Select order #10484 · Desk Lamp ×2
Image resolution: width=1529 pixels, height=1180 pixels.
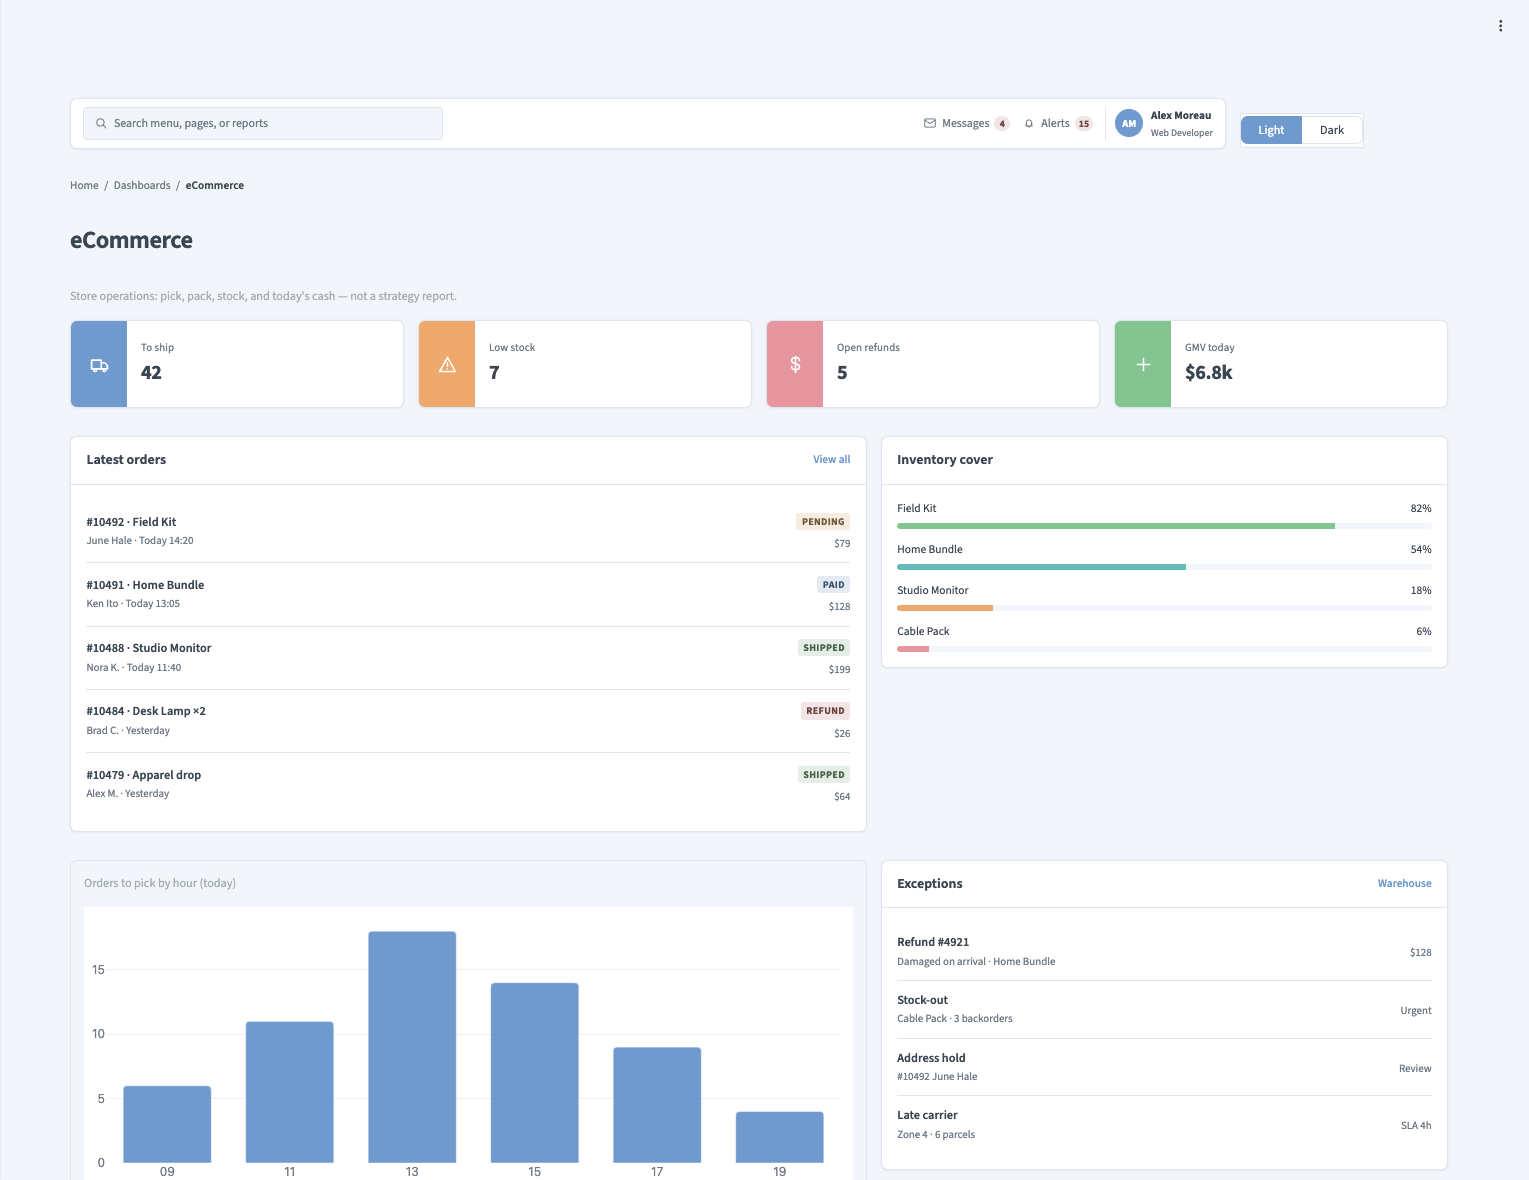[468, 721]
